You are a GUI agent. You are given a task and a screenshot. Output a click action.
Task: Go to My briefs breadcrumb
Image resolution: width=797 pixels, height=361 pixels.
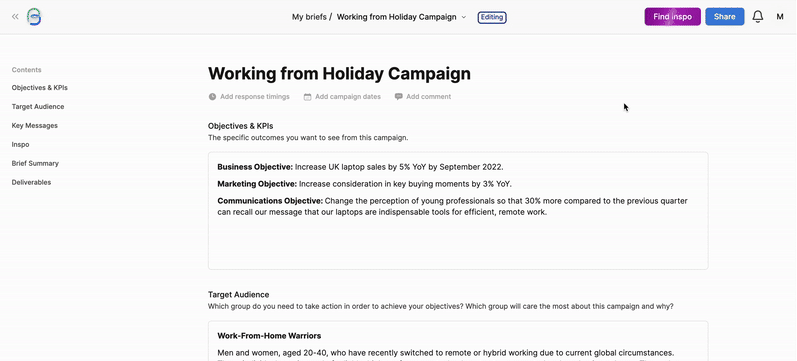click(309, 17)
